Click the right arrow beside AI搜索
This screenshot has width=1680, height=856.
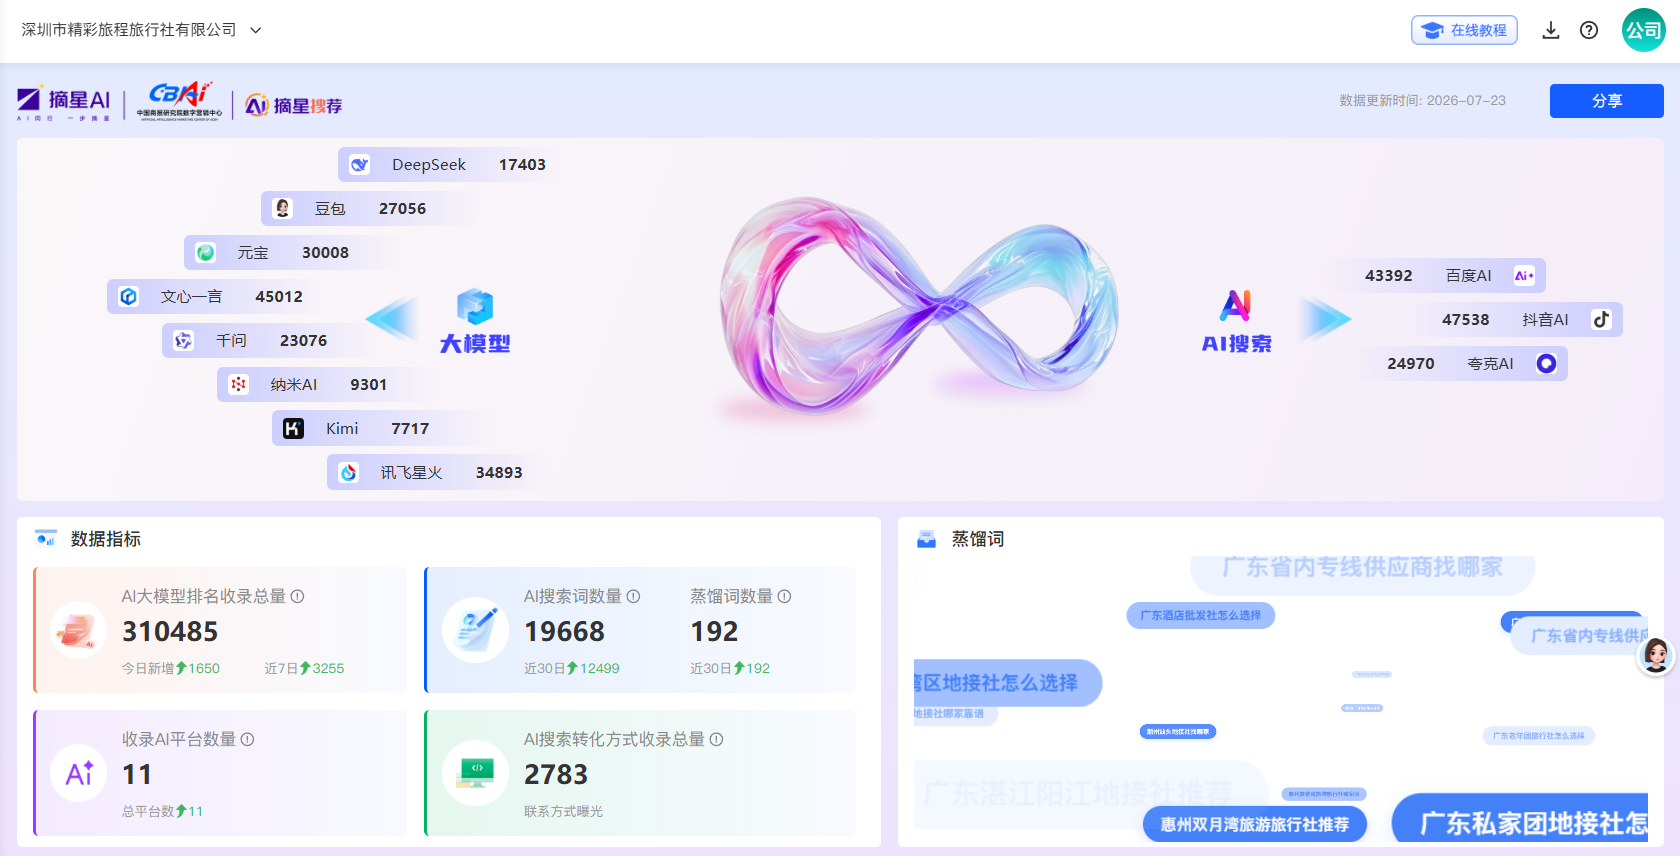coord(1325,319)
